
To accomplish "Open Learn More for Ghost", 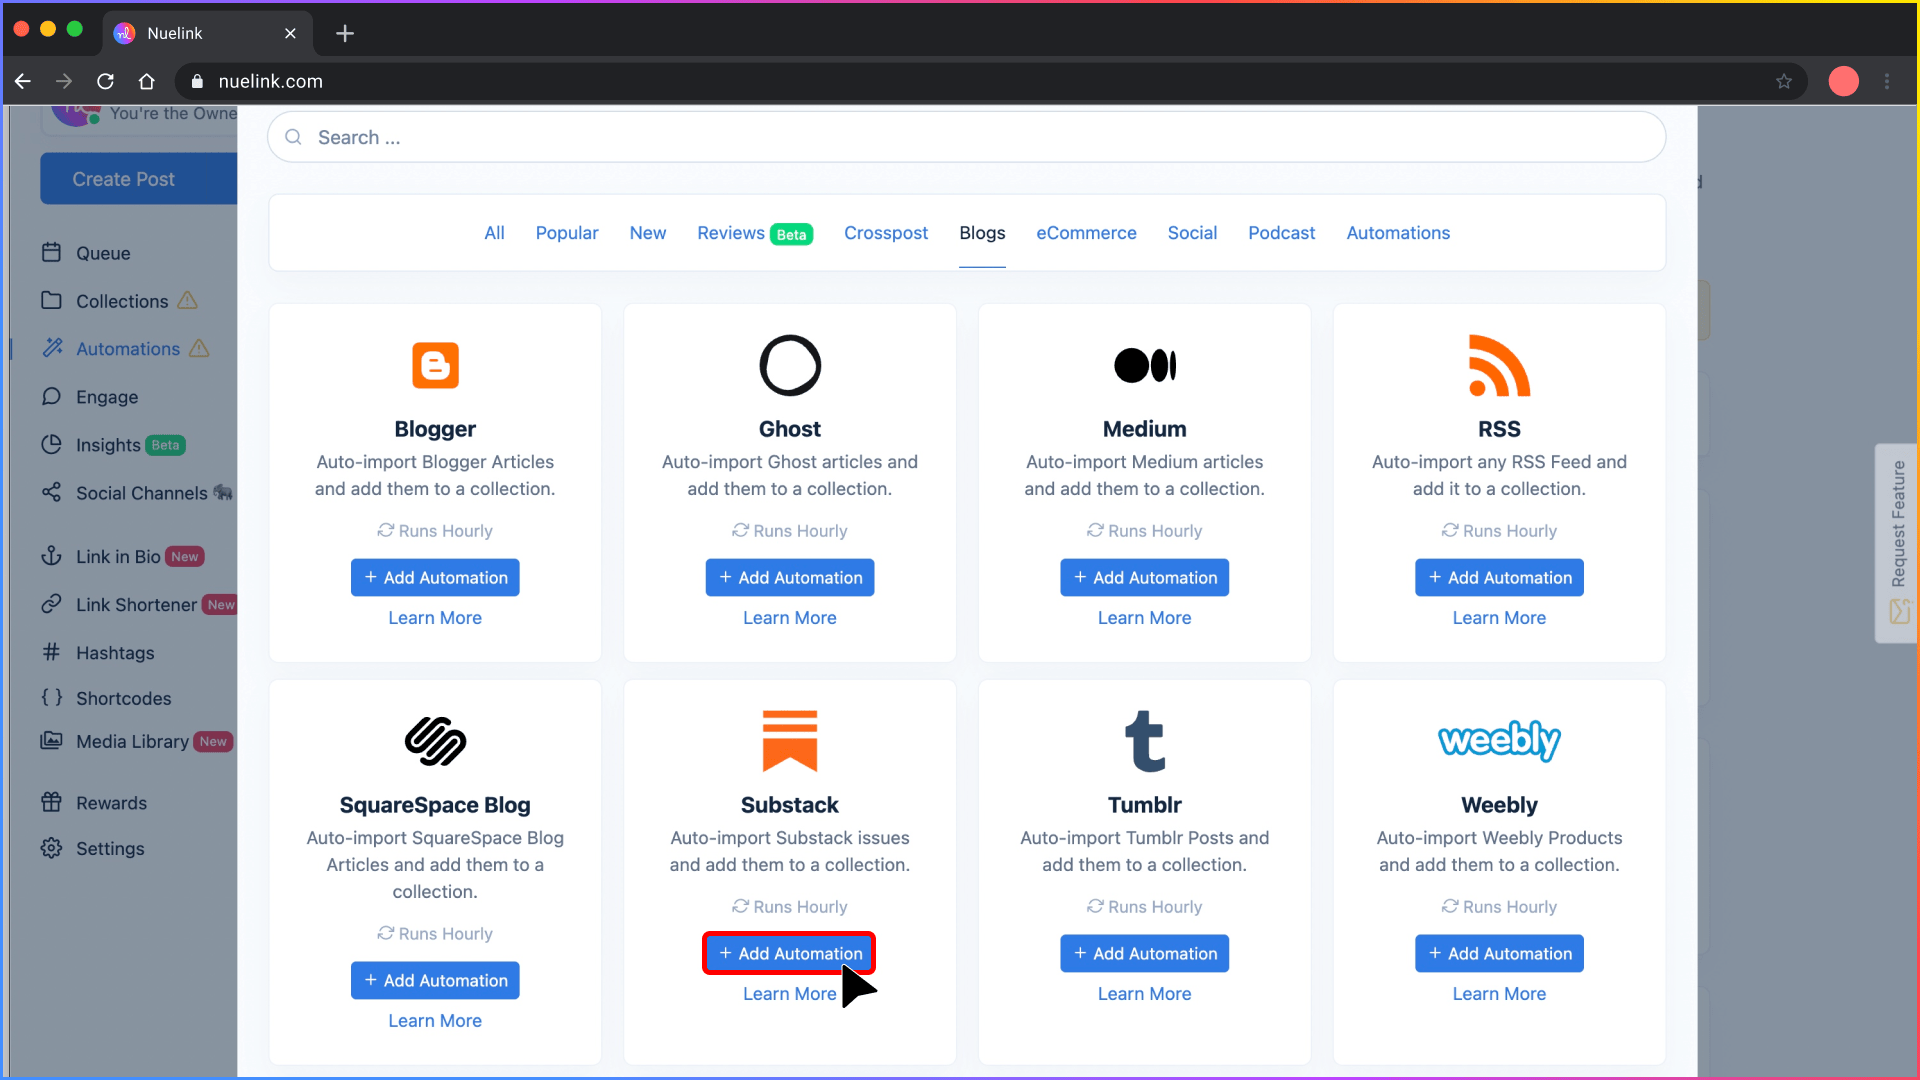I will point(790,618).
